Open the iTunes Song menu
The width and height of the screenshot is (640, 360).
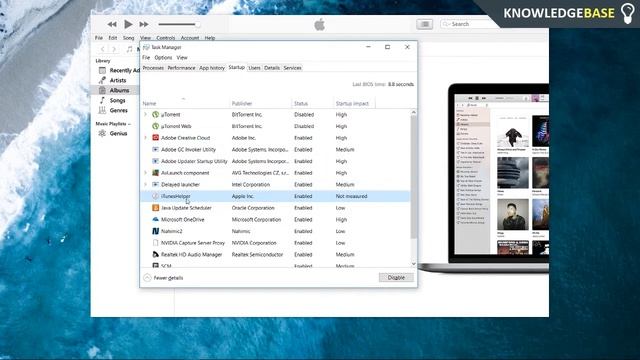[129, 38]
